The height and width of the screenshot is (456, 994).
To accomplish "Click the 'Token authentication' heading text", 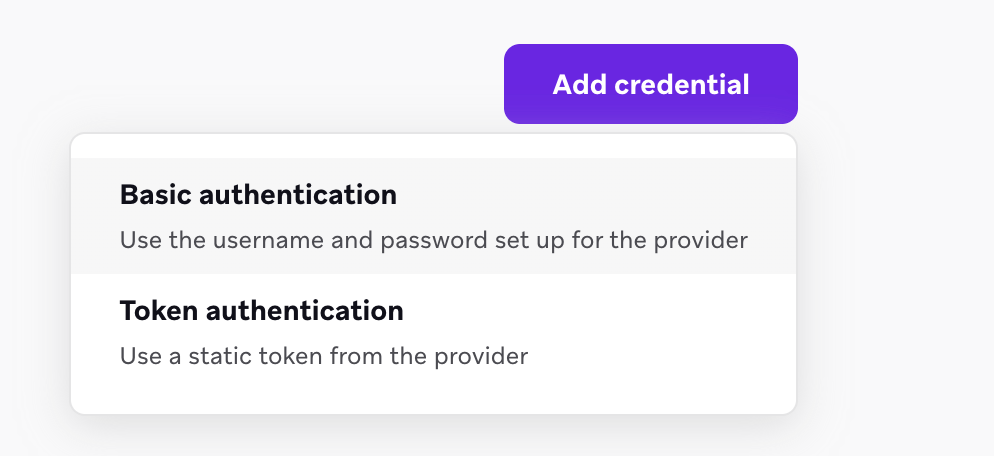I will [x=261, y=311].
